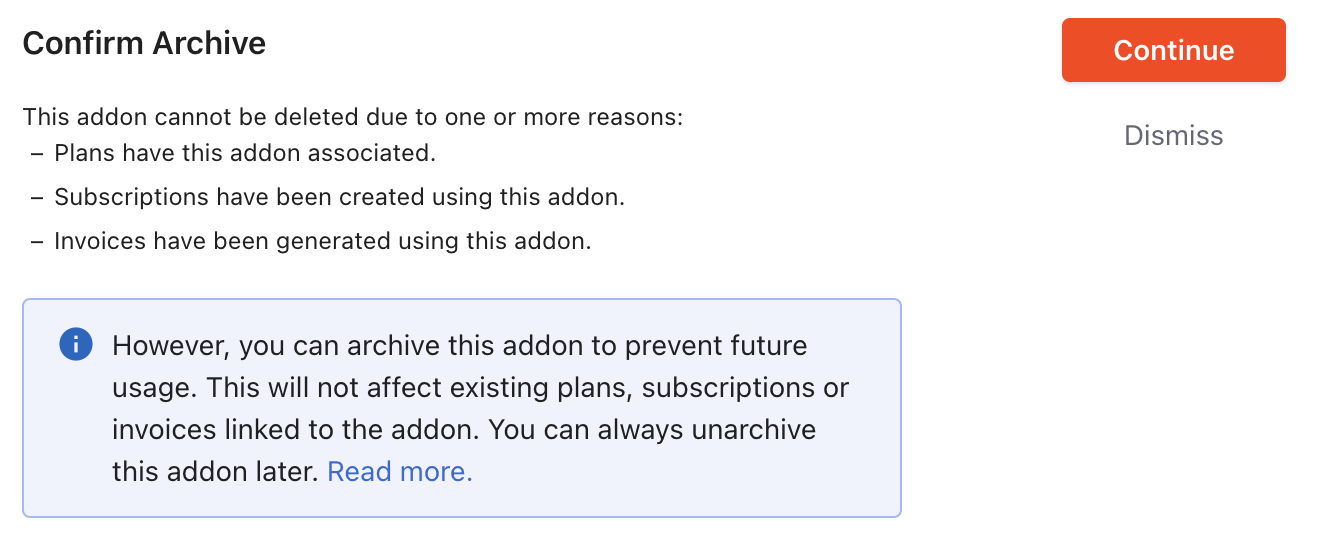Click the dash bullet before the Invoices reason
The height and width of the screenshot is (540, 1320).
[37, 242]
